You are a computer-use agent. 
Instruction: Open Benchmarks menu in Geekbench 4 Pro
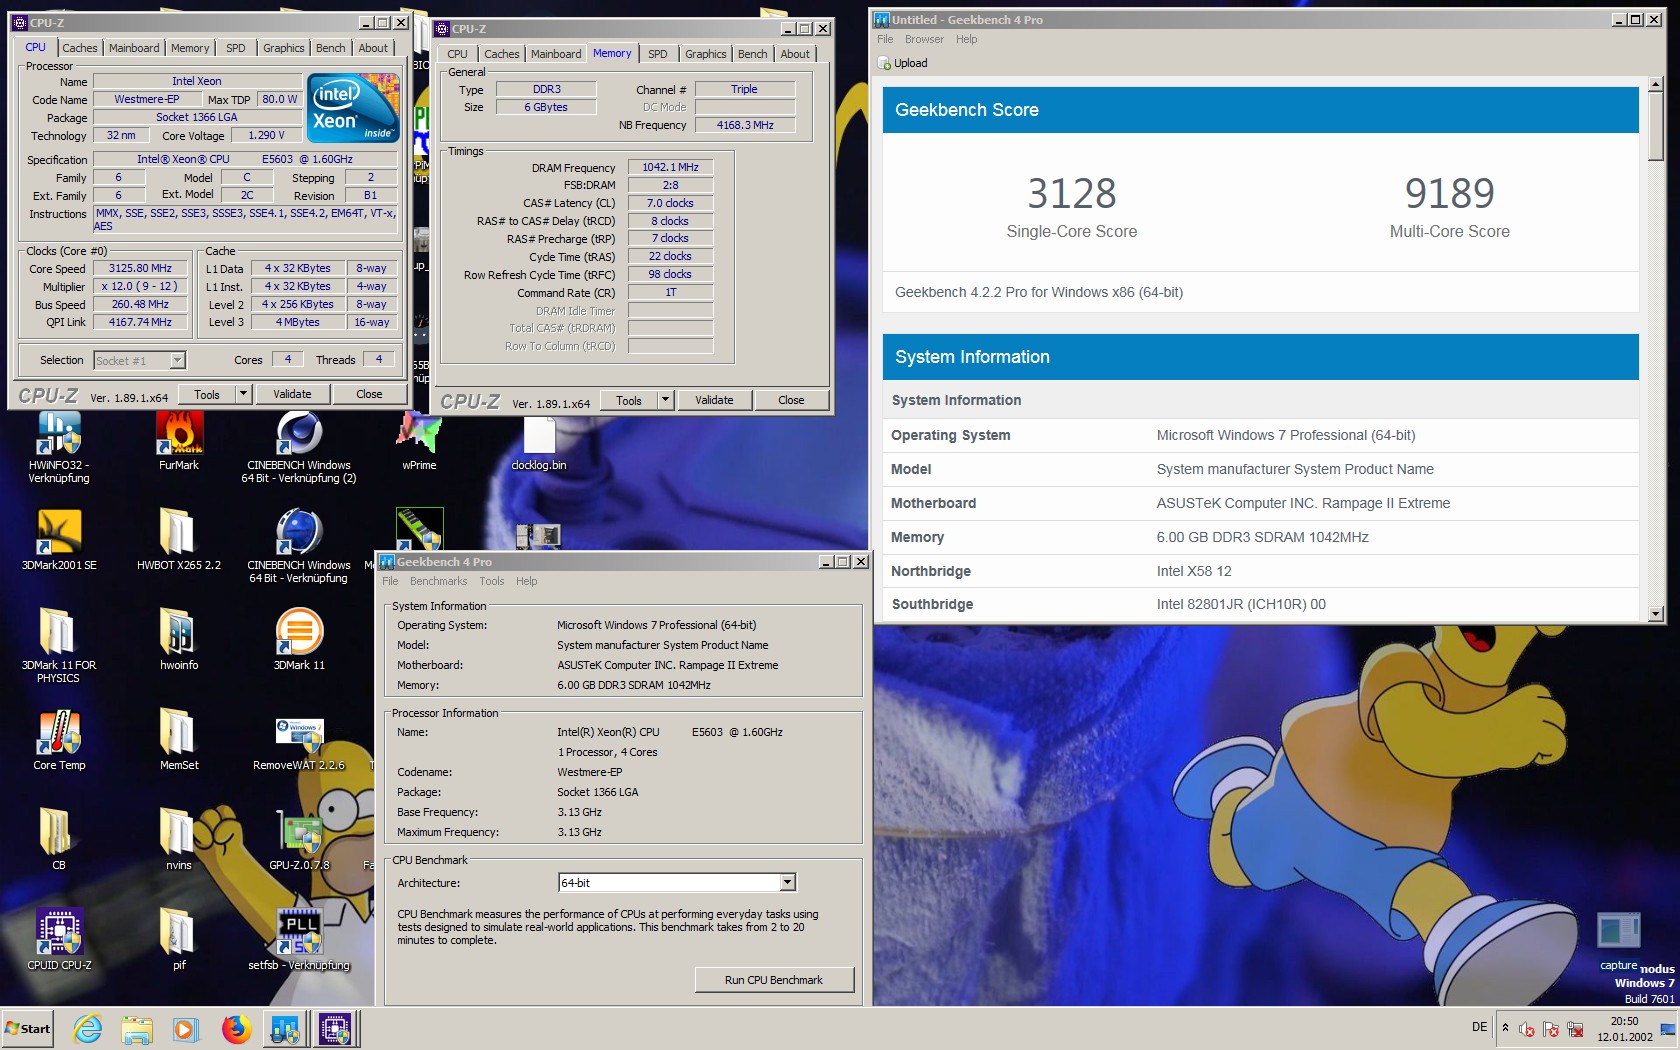tap(438, 581)
